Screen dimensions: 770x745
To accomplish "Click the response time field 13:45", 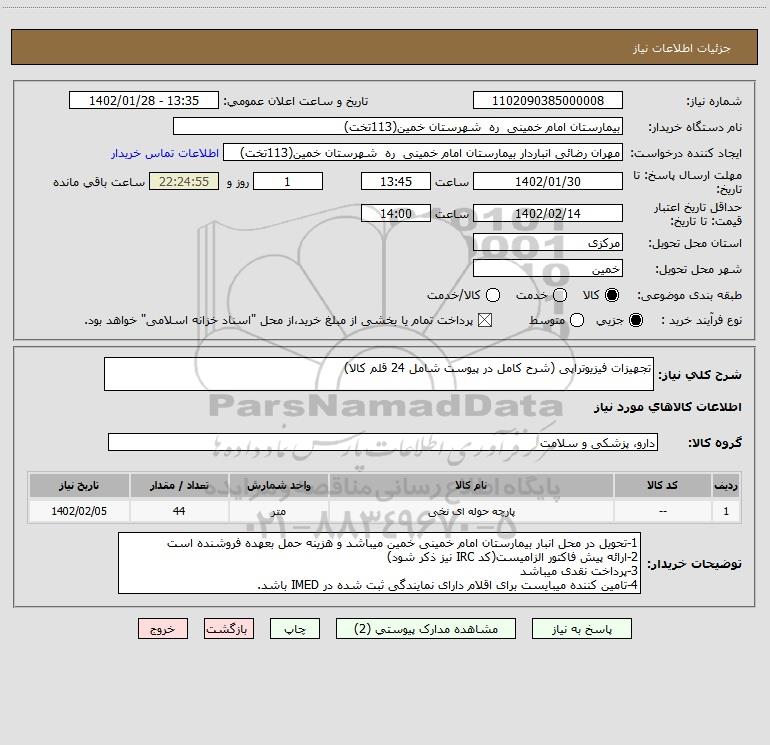I will coord(396,181).
